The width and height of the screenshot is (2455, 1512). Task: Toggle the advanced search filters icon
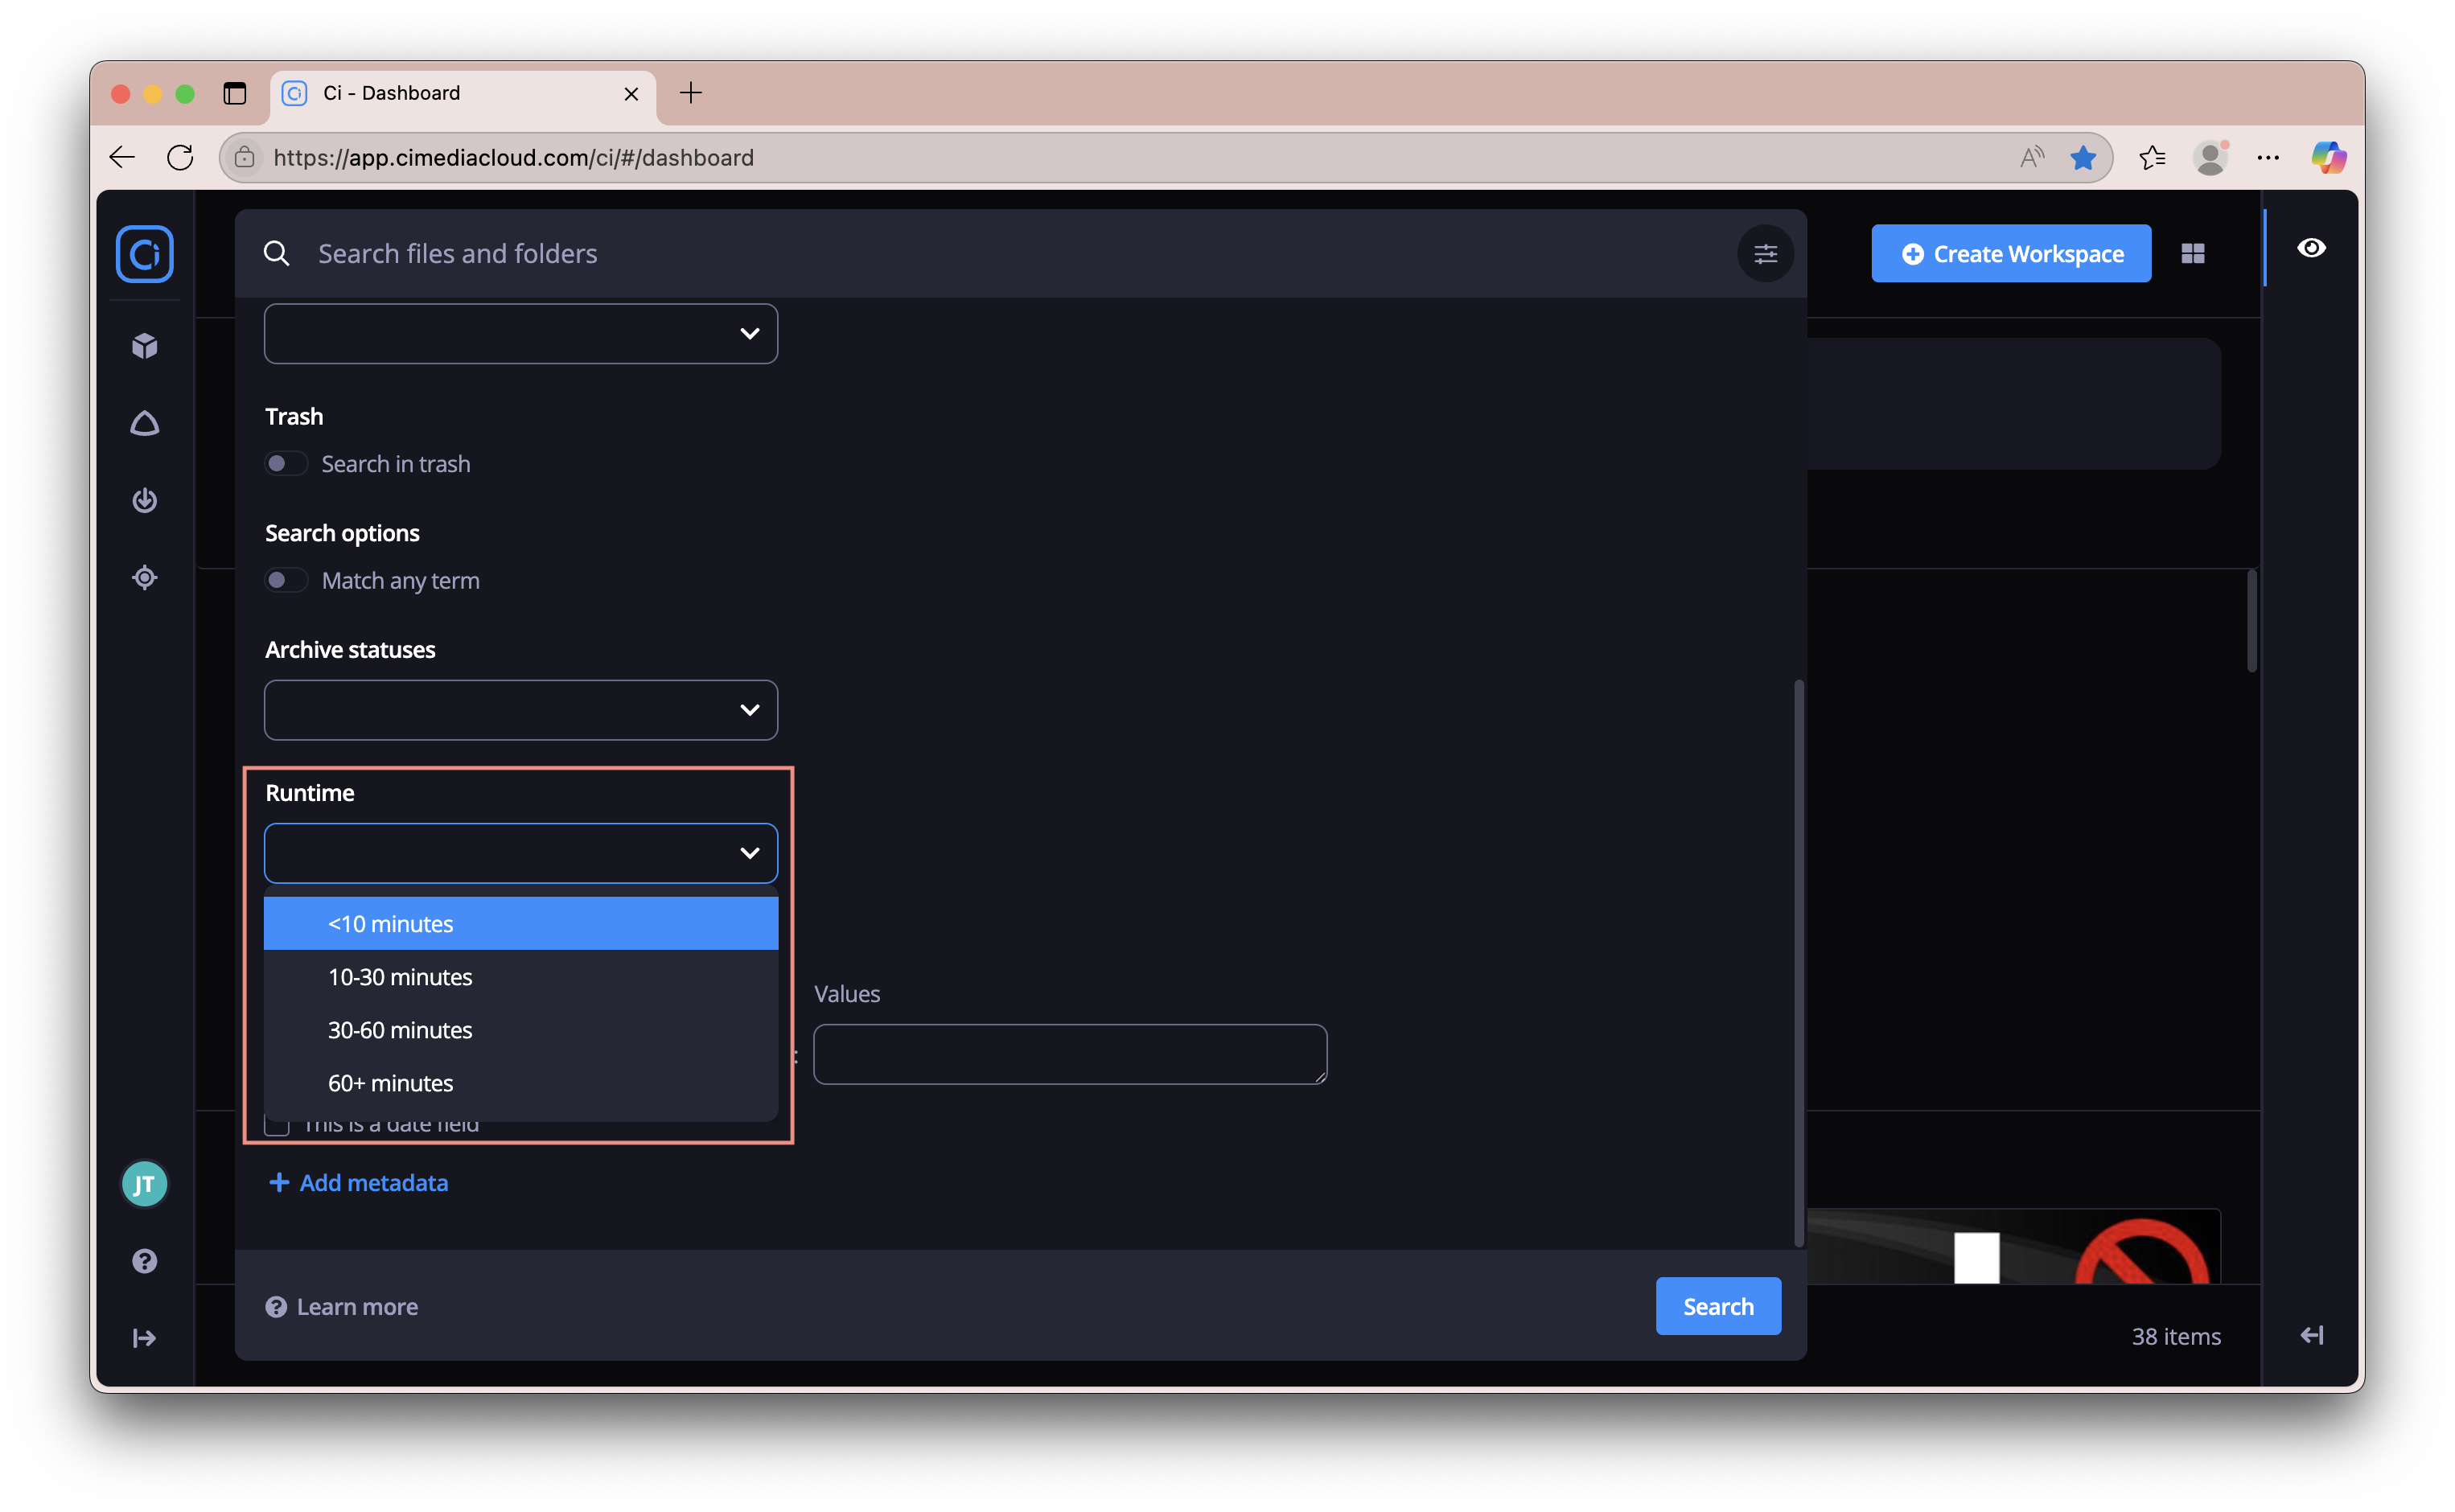[1765, 254]
